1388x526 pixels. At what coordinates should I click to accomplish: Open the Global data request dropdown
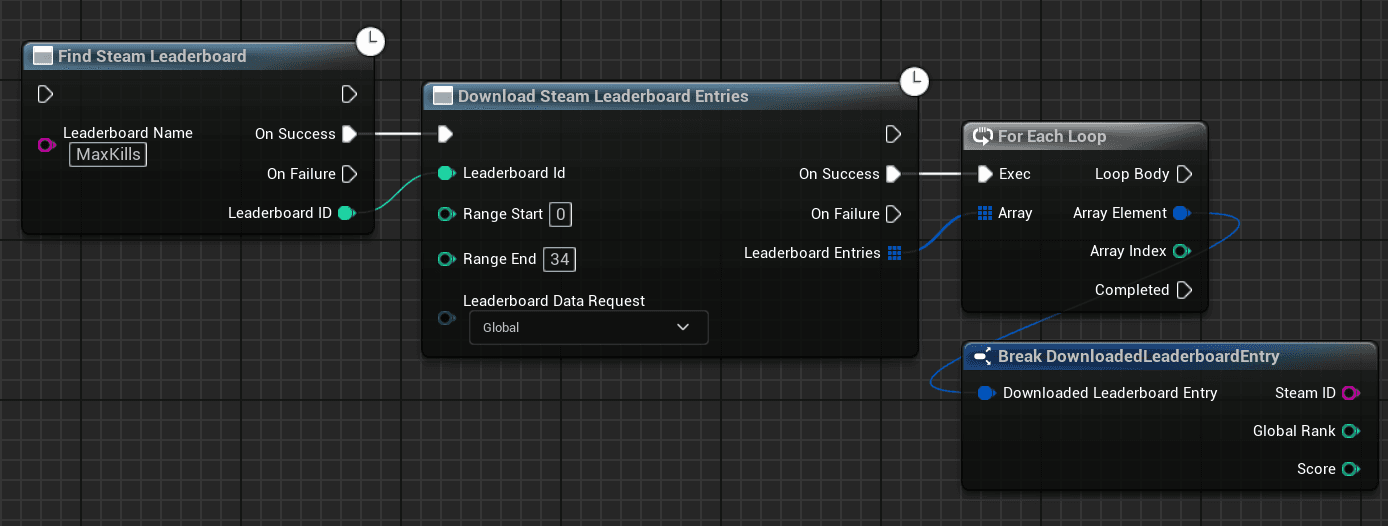(588, 327)
